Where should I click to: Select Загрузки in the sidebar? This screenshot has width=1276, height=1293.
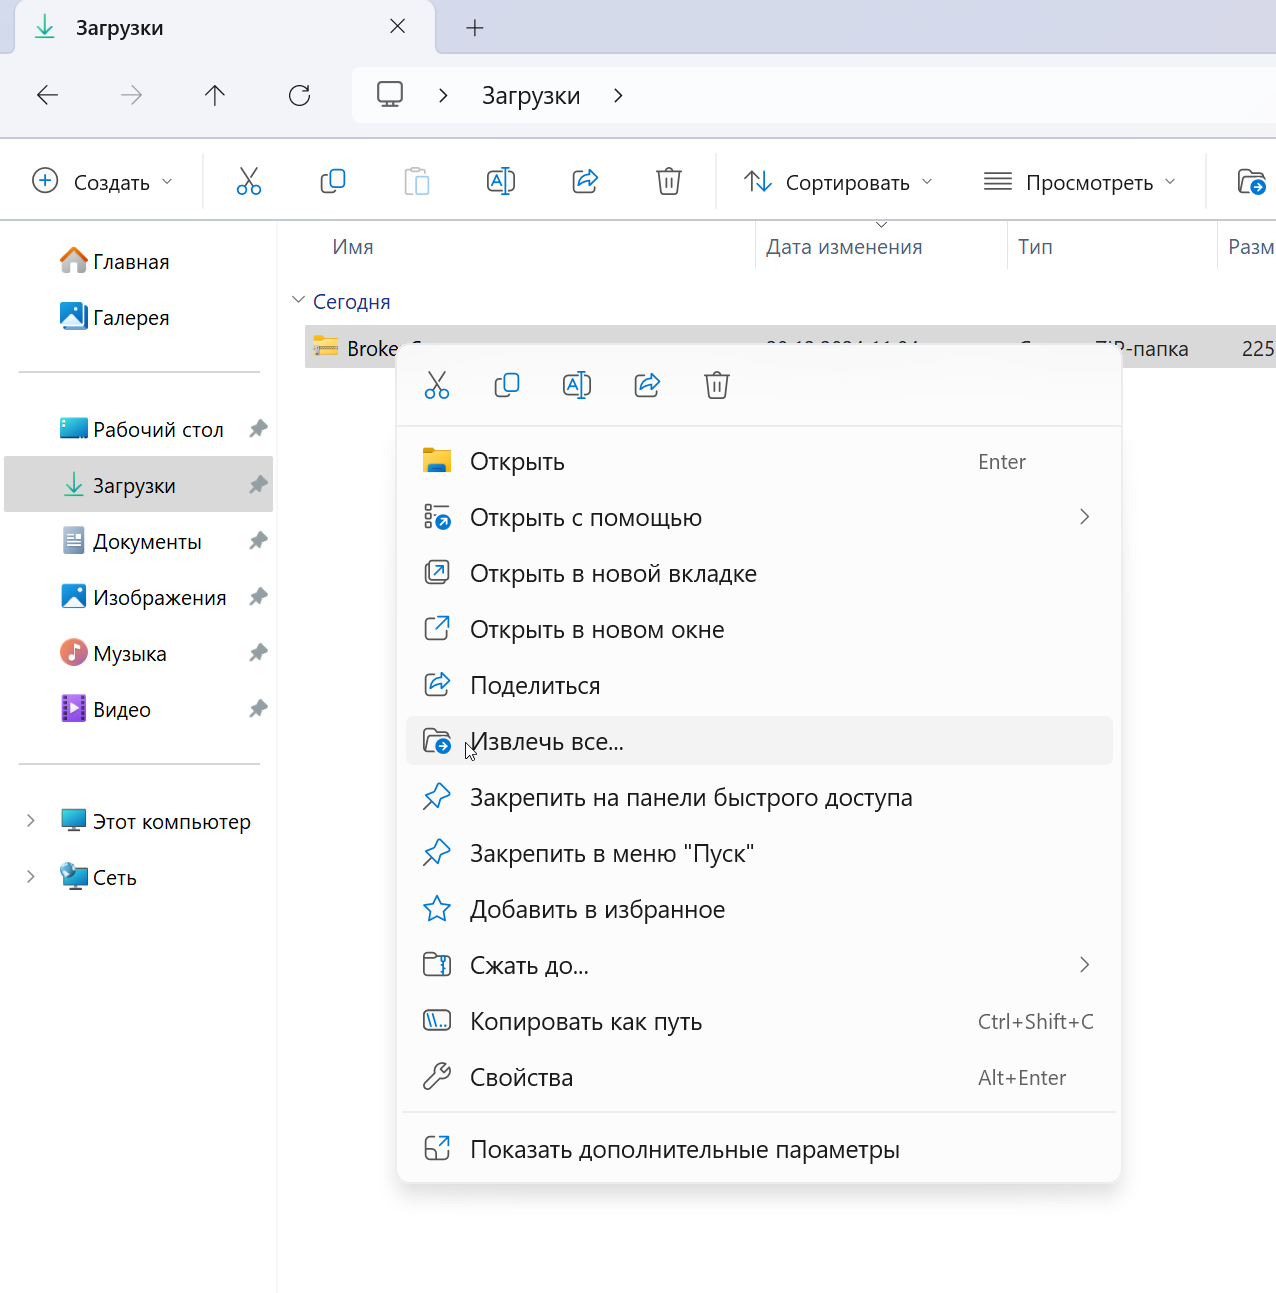click(x=139, y=485)
